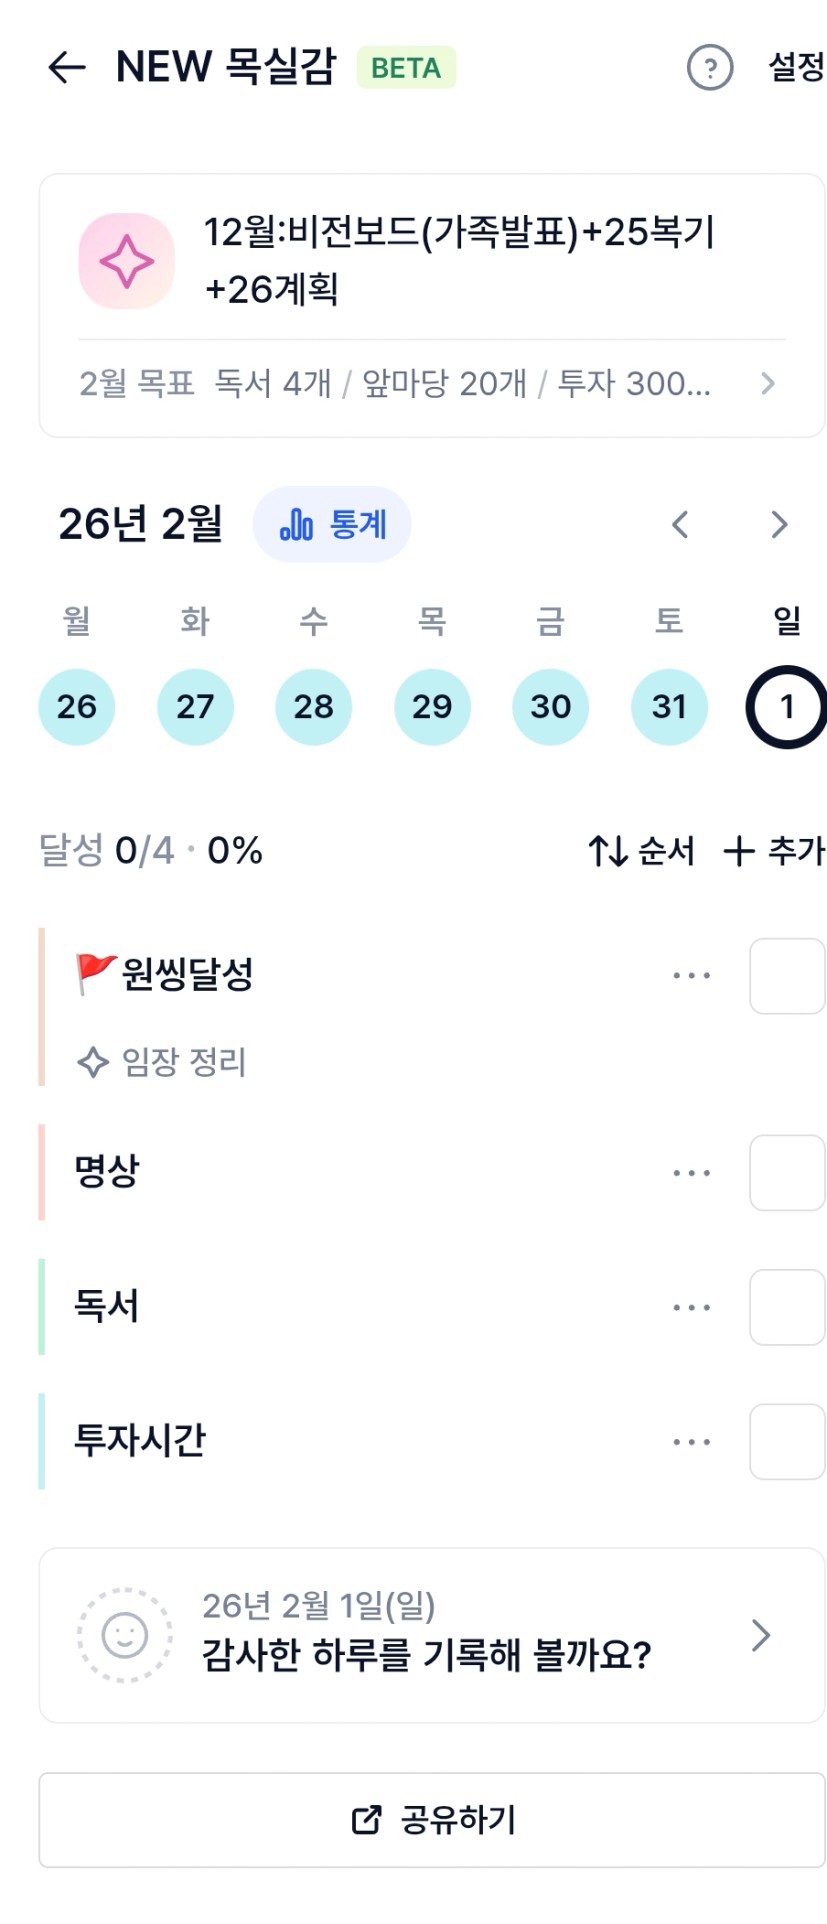The image size is (827, 1924).
Task: Open three-dot menu for 투자시간
Action: coord(691,1441)
